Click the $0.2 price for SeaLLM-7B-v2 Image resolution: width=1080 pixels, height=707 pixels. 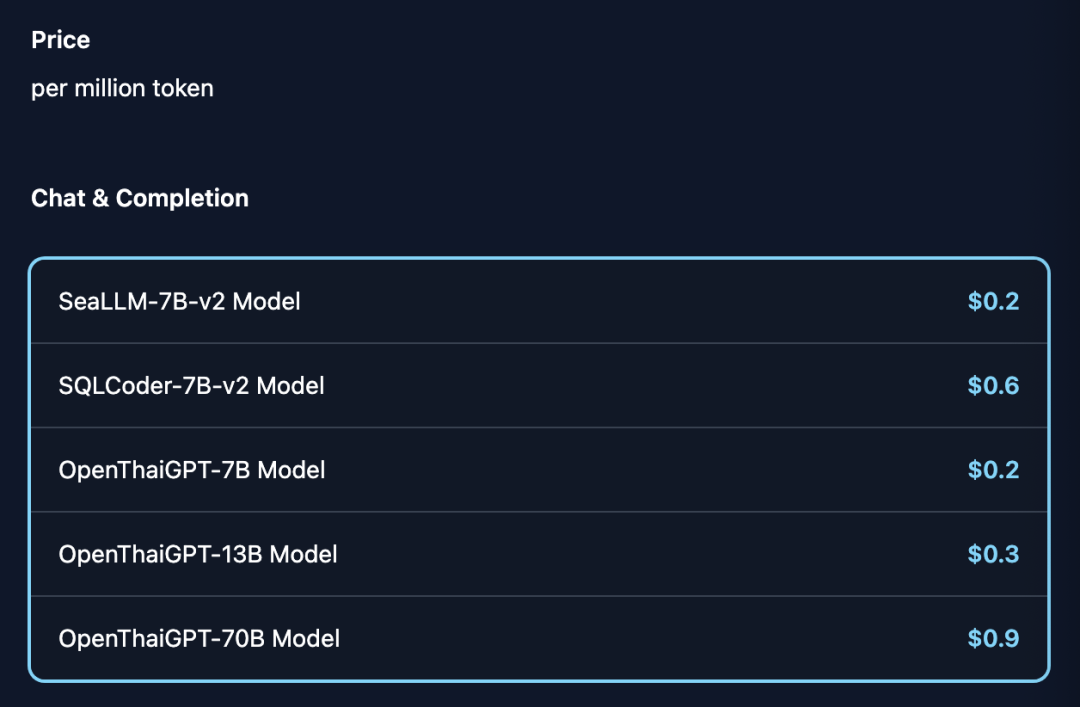click(993, 301)
